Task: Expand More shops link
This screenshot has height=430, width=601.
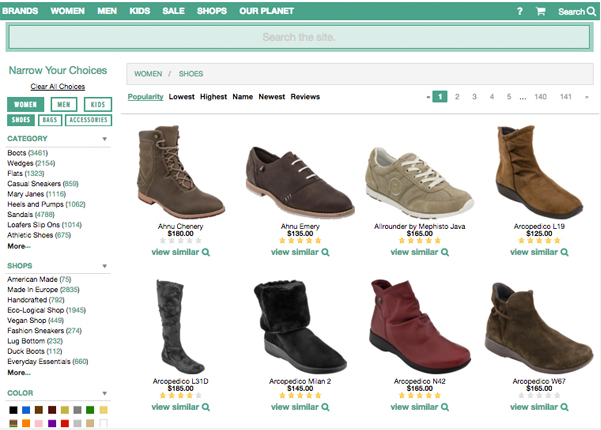Action: point(19,373)
